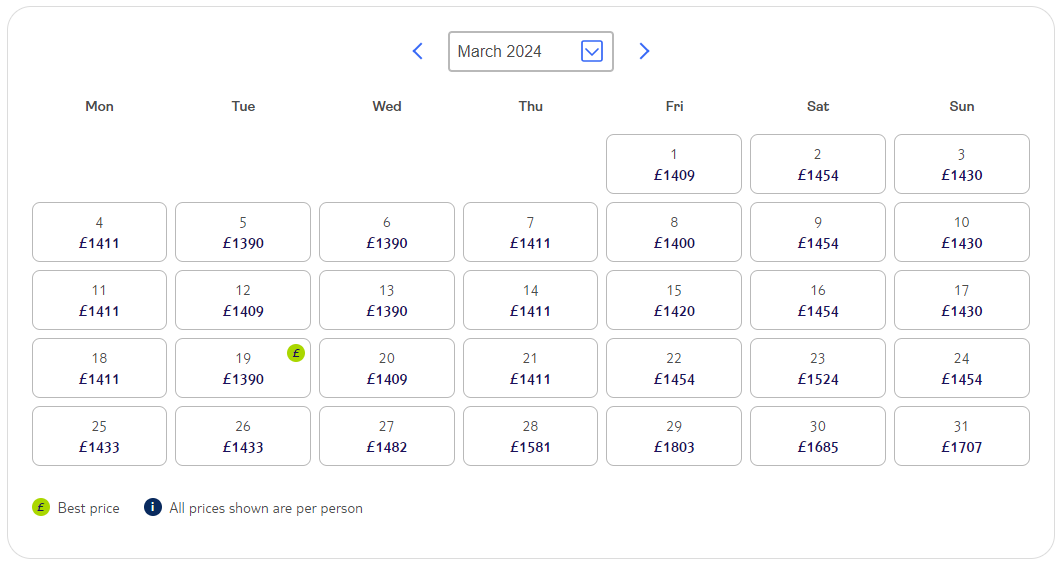
Task: Select March 13 priced £1390
Action: pyautogui.click(x=387, y=300)
